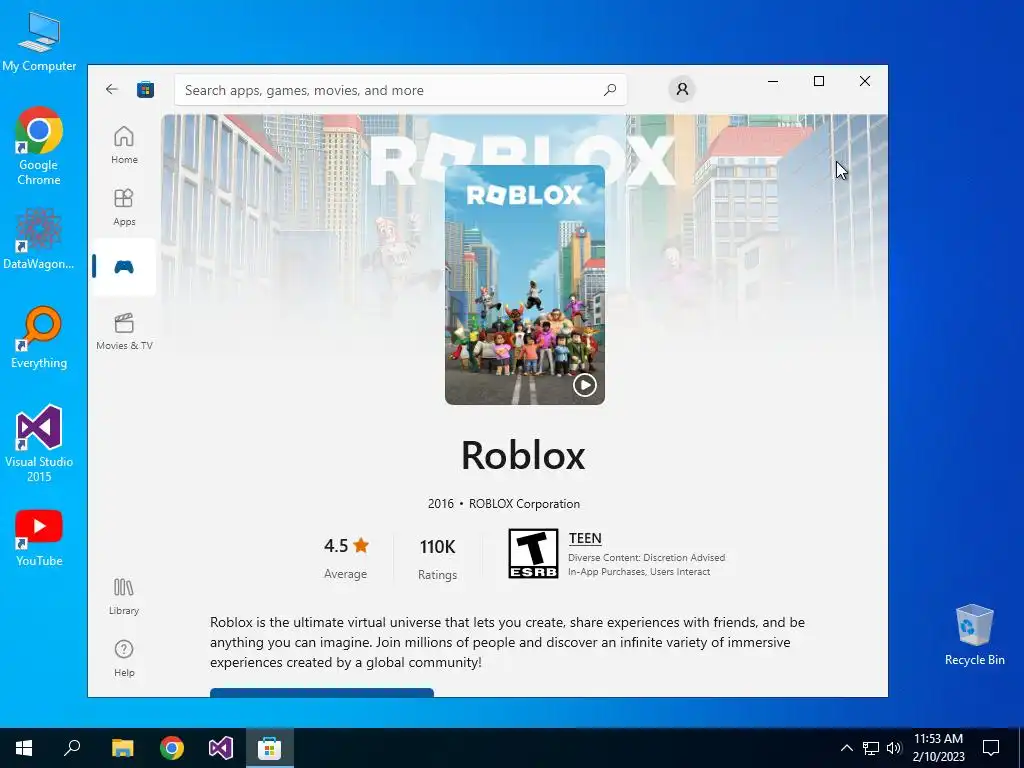Image resolution: width=1024 pixels, height=768 pixels.
Task: Click the ESRB T rating badge
Action: [533, 553]
